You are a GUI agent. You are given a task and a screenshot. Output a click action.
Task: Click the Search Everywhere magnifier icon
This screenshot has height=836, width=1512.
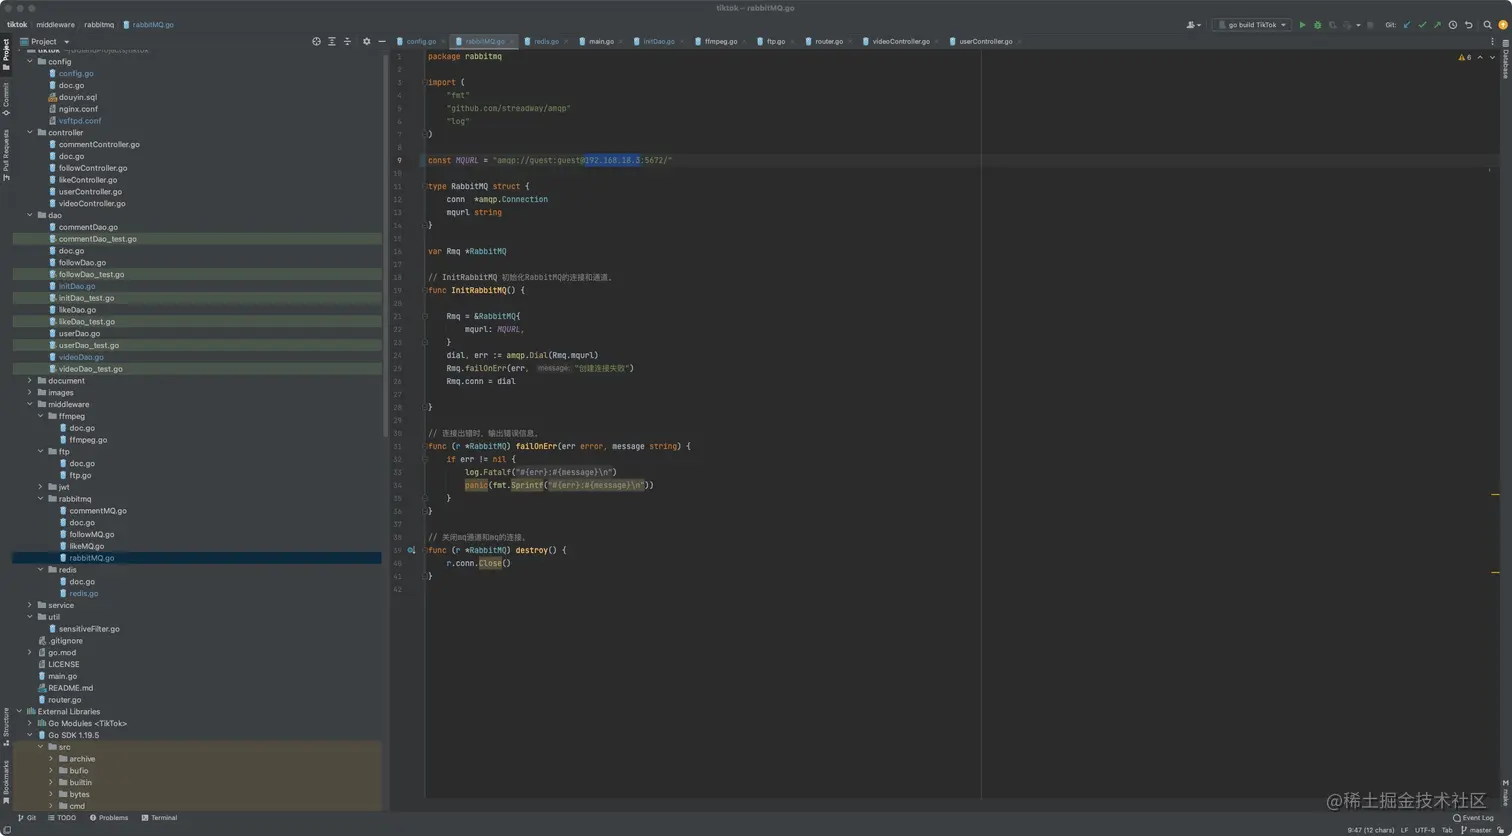pyautogui.click(x=1487, y=25)
